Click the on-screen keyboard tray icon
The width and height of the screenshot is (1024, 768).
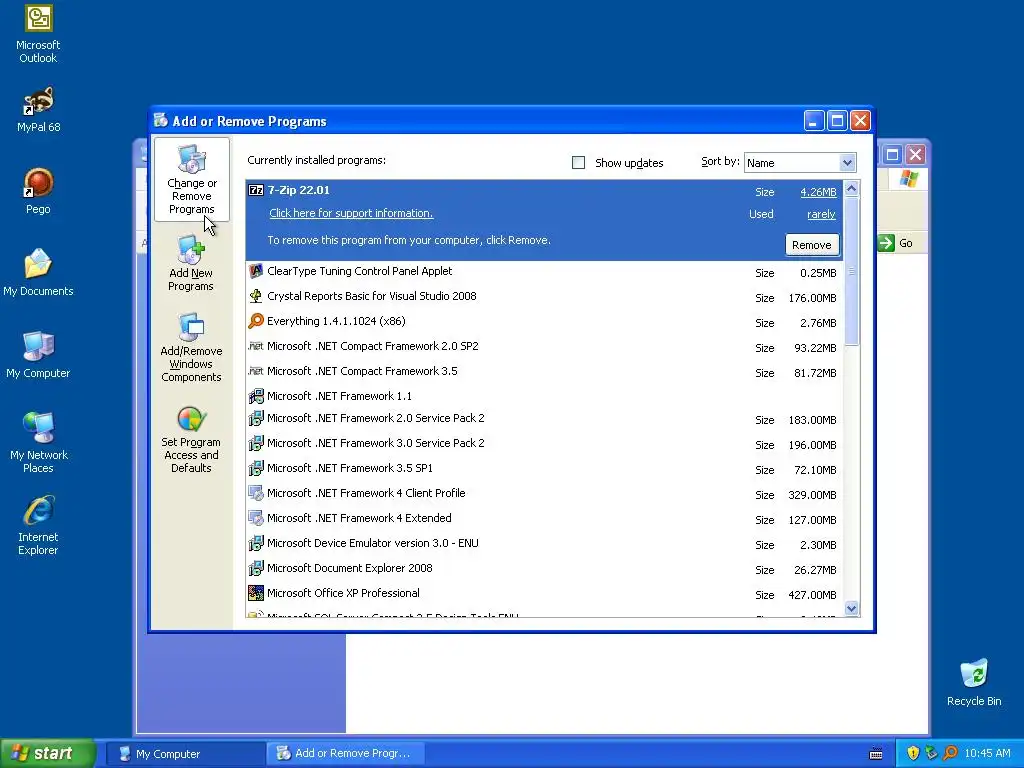click(876, 754)
